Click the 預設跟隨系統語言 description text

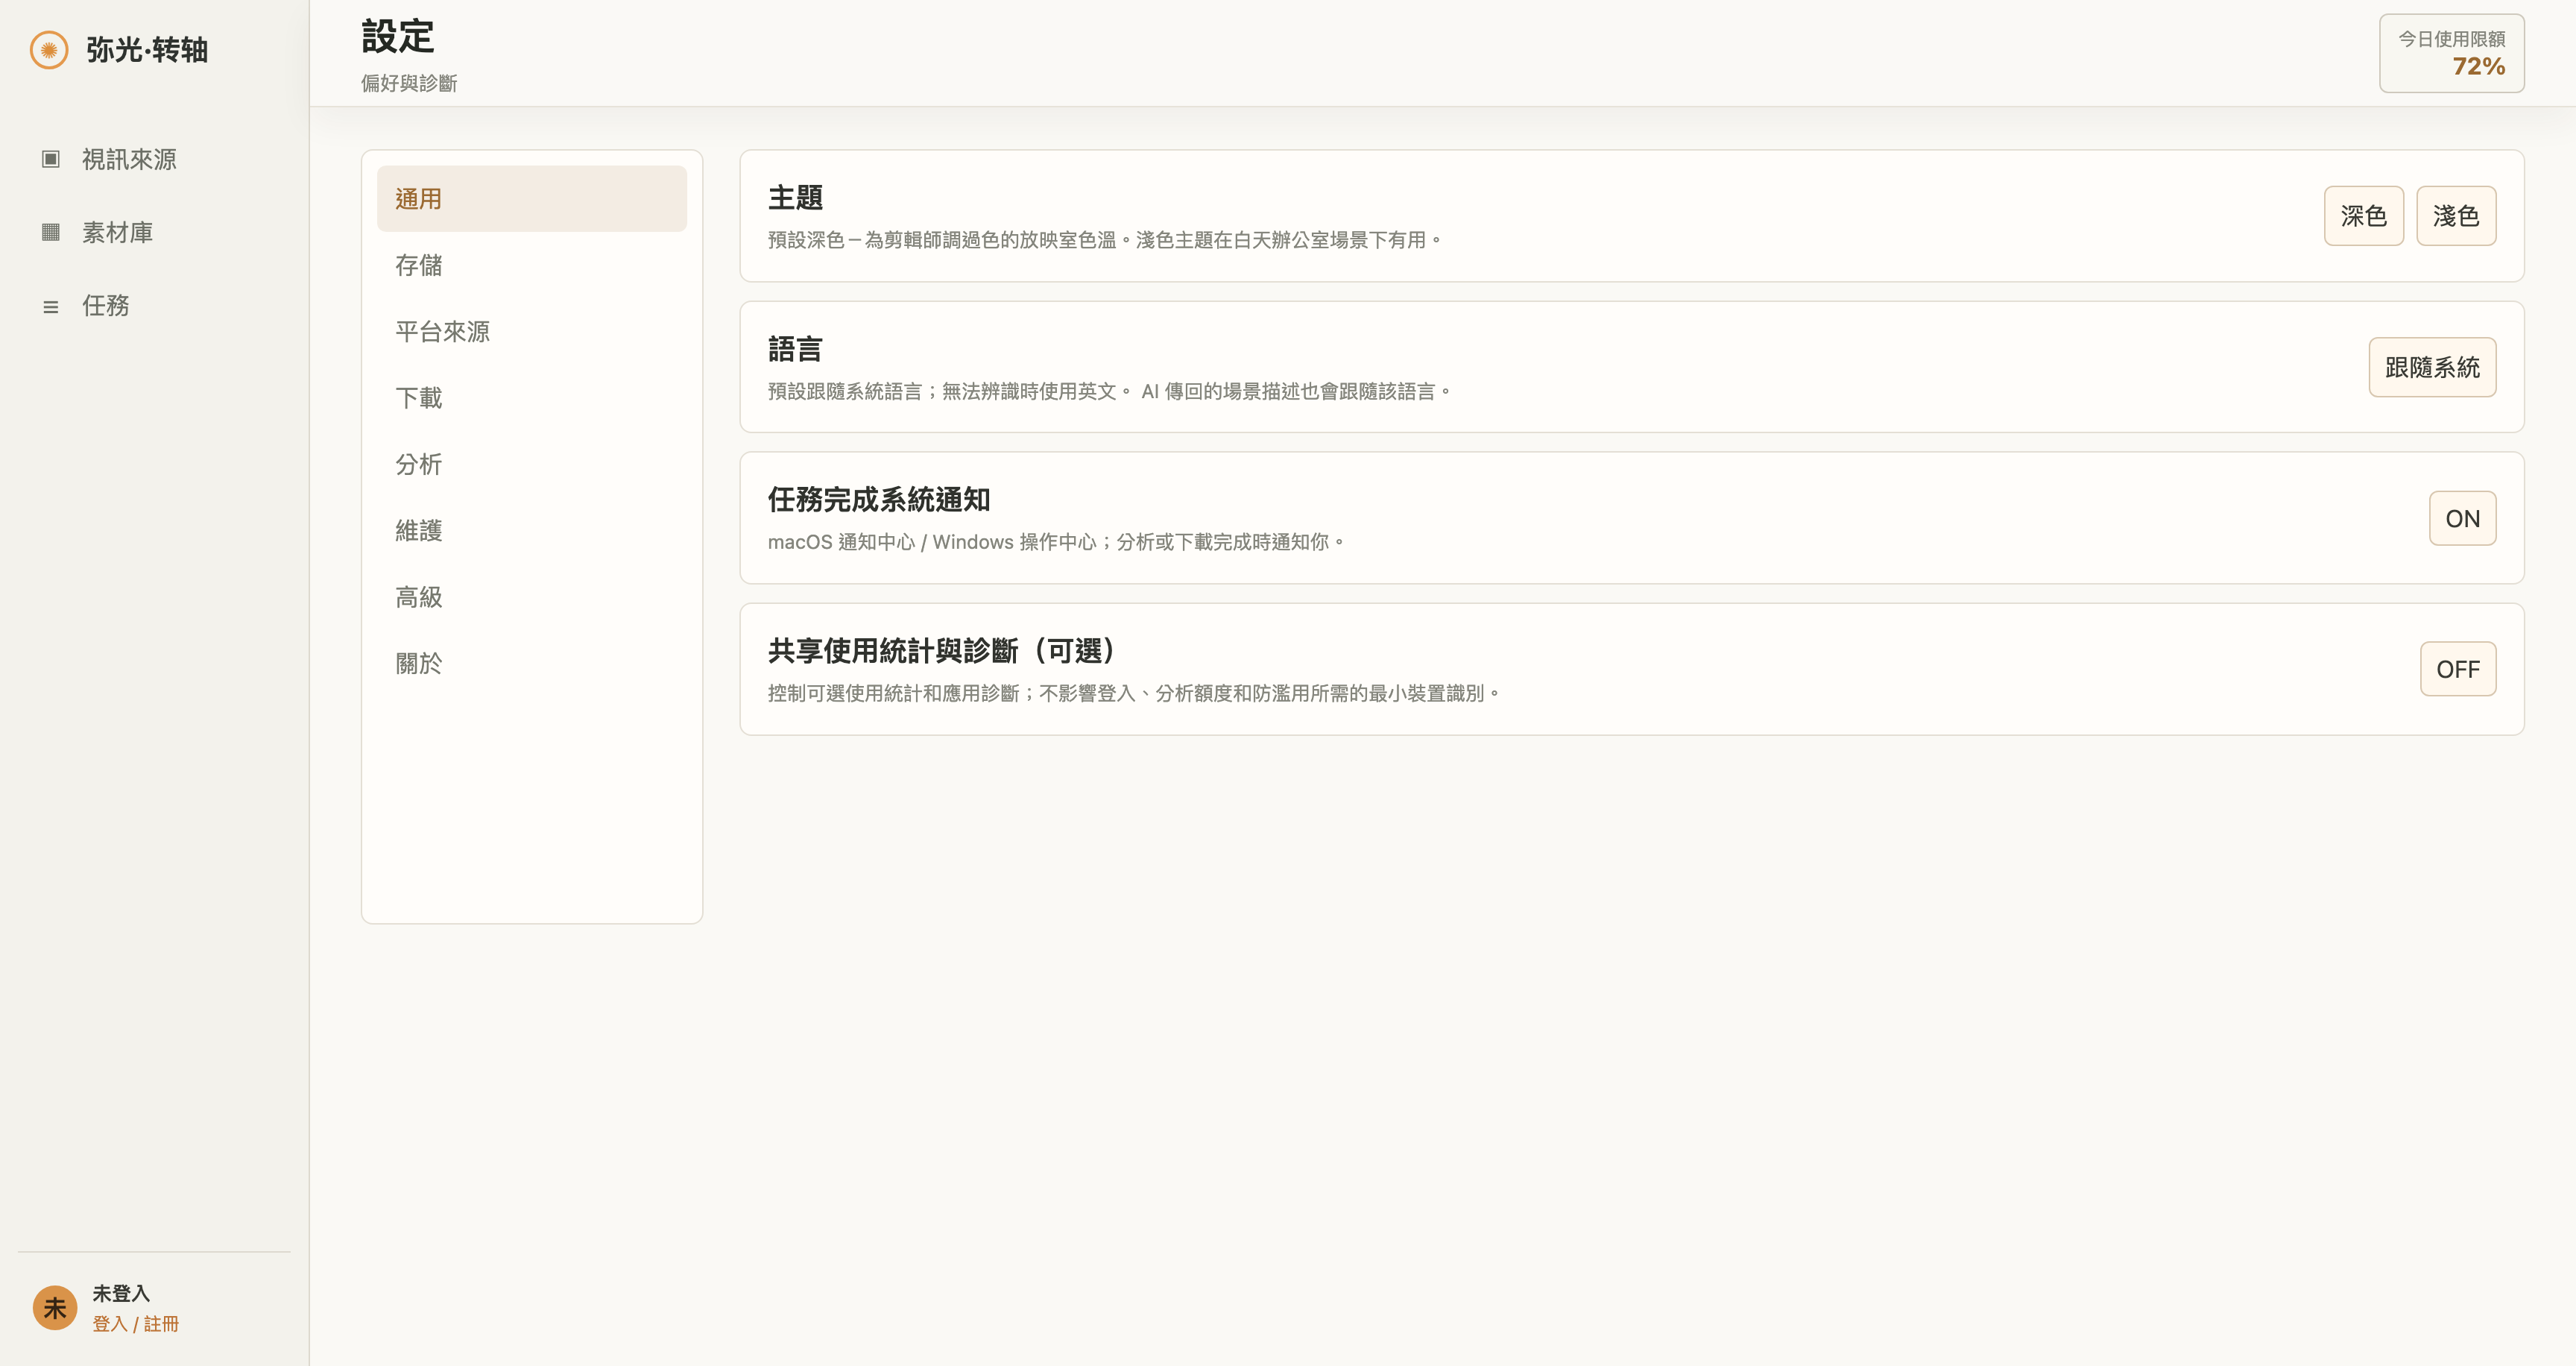coord(1109,391)
